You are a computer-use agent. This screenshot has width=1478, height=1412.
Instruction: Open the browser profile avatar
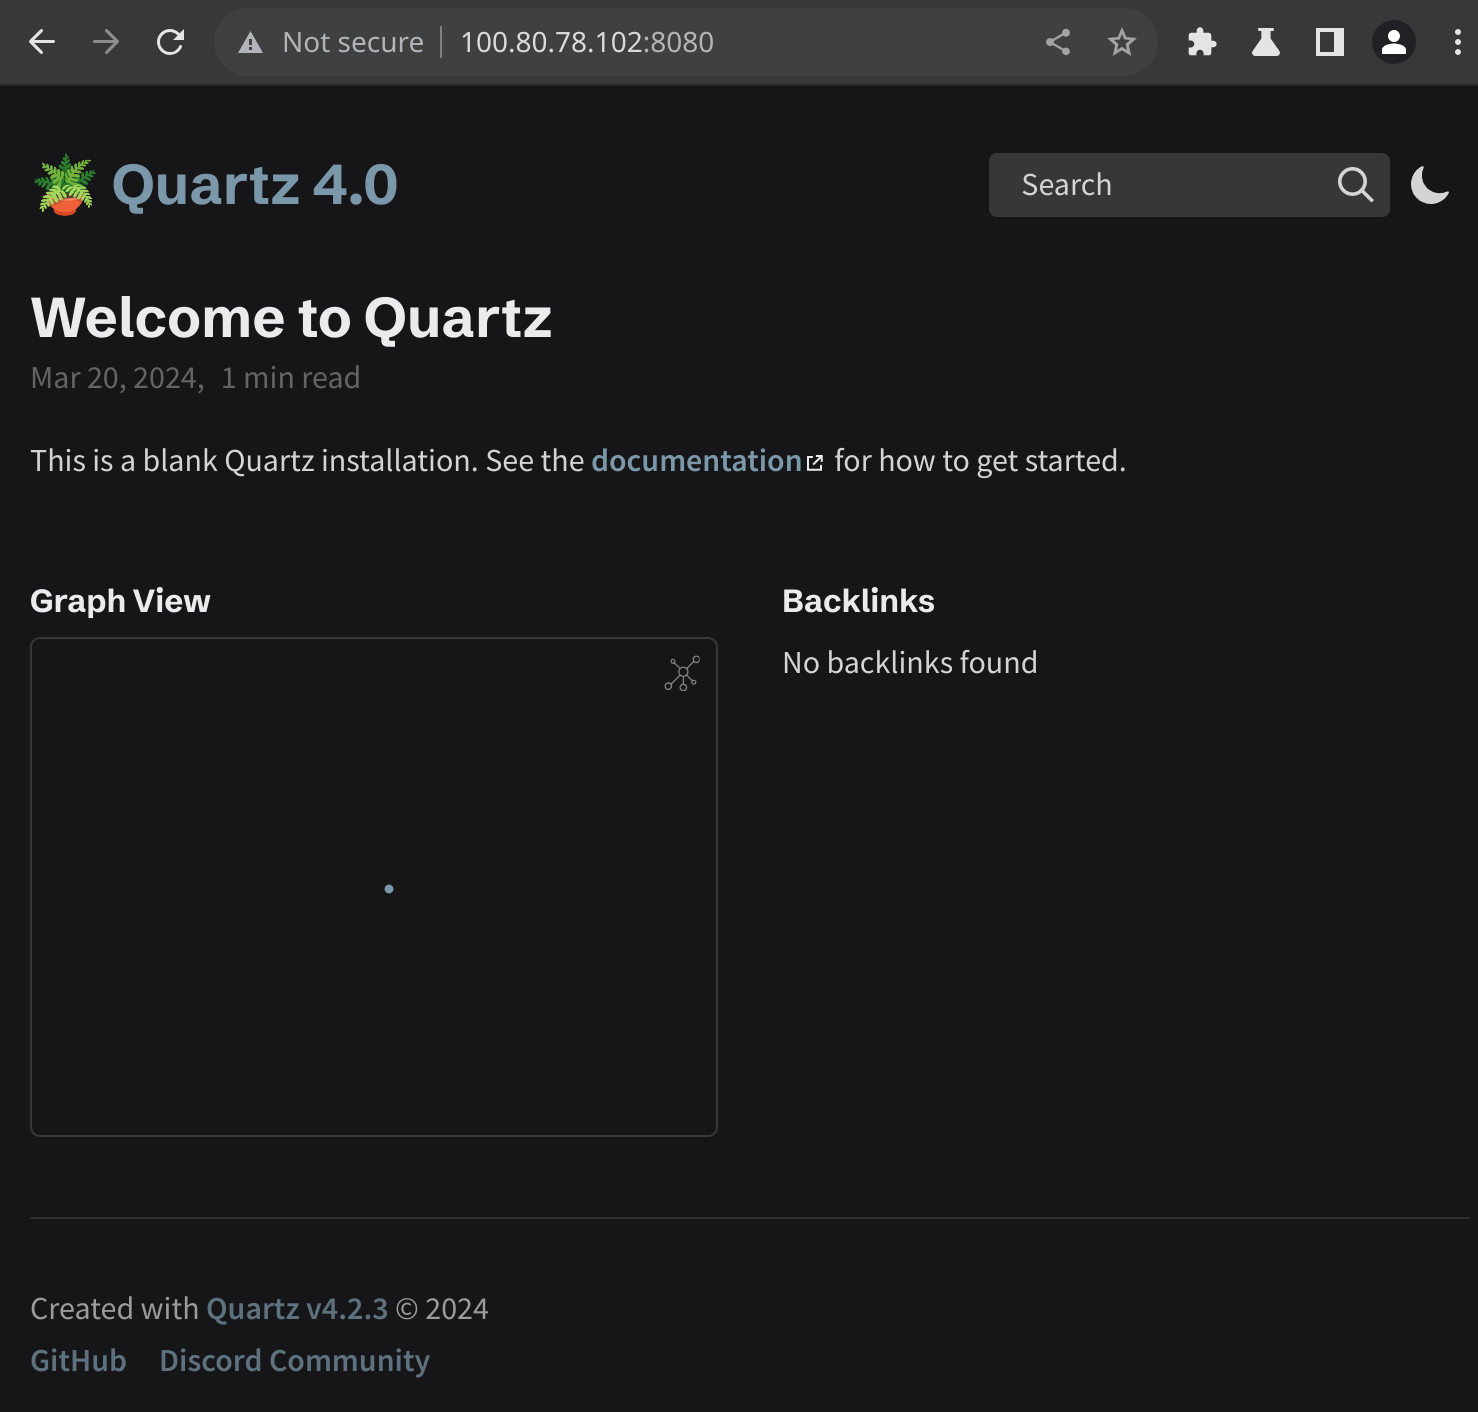(1394, 42)
